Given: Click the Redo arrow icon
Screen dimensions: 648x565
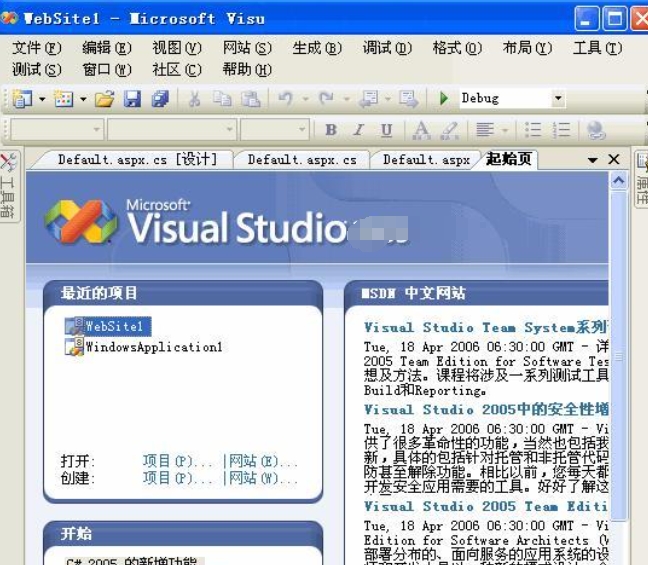Looking at the screenshot, I should (326, 98).
